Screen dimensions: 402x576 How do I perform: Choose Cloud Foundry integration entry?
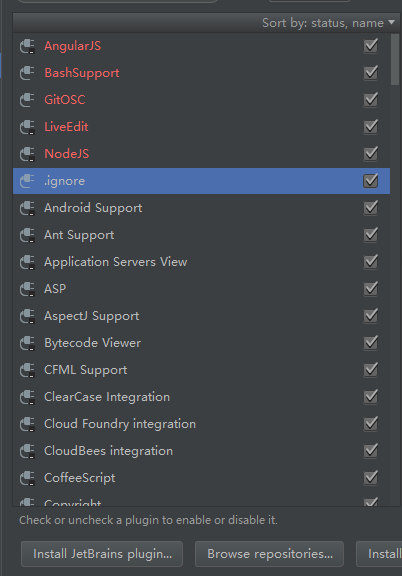[x=201, y=424]
